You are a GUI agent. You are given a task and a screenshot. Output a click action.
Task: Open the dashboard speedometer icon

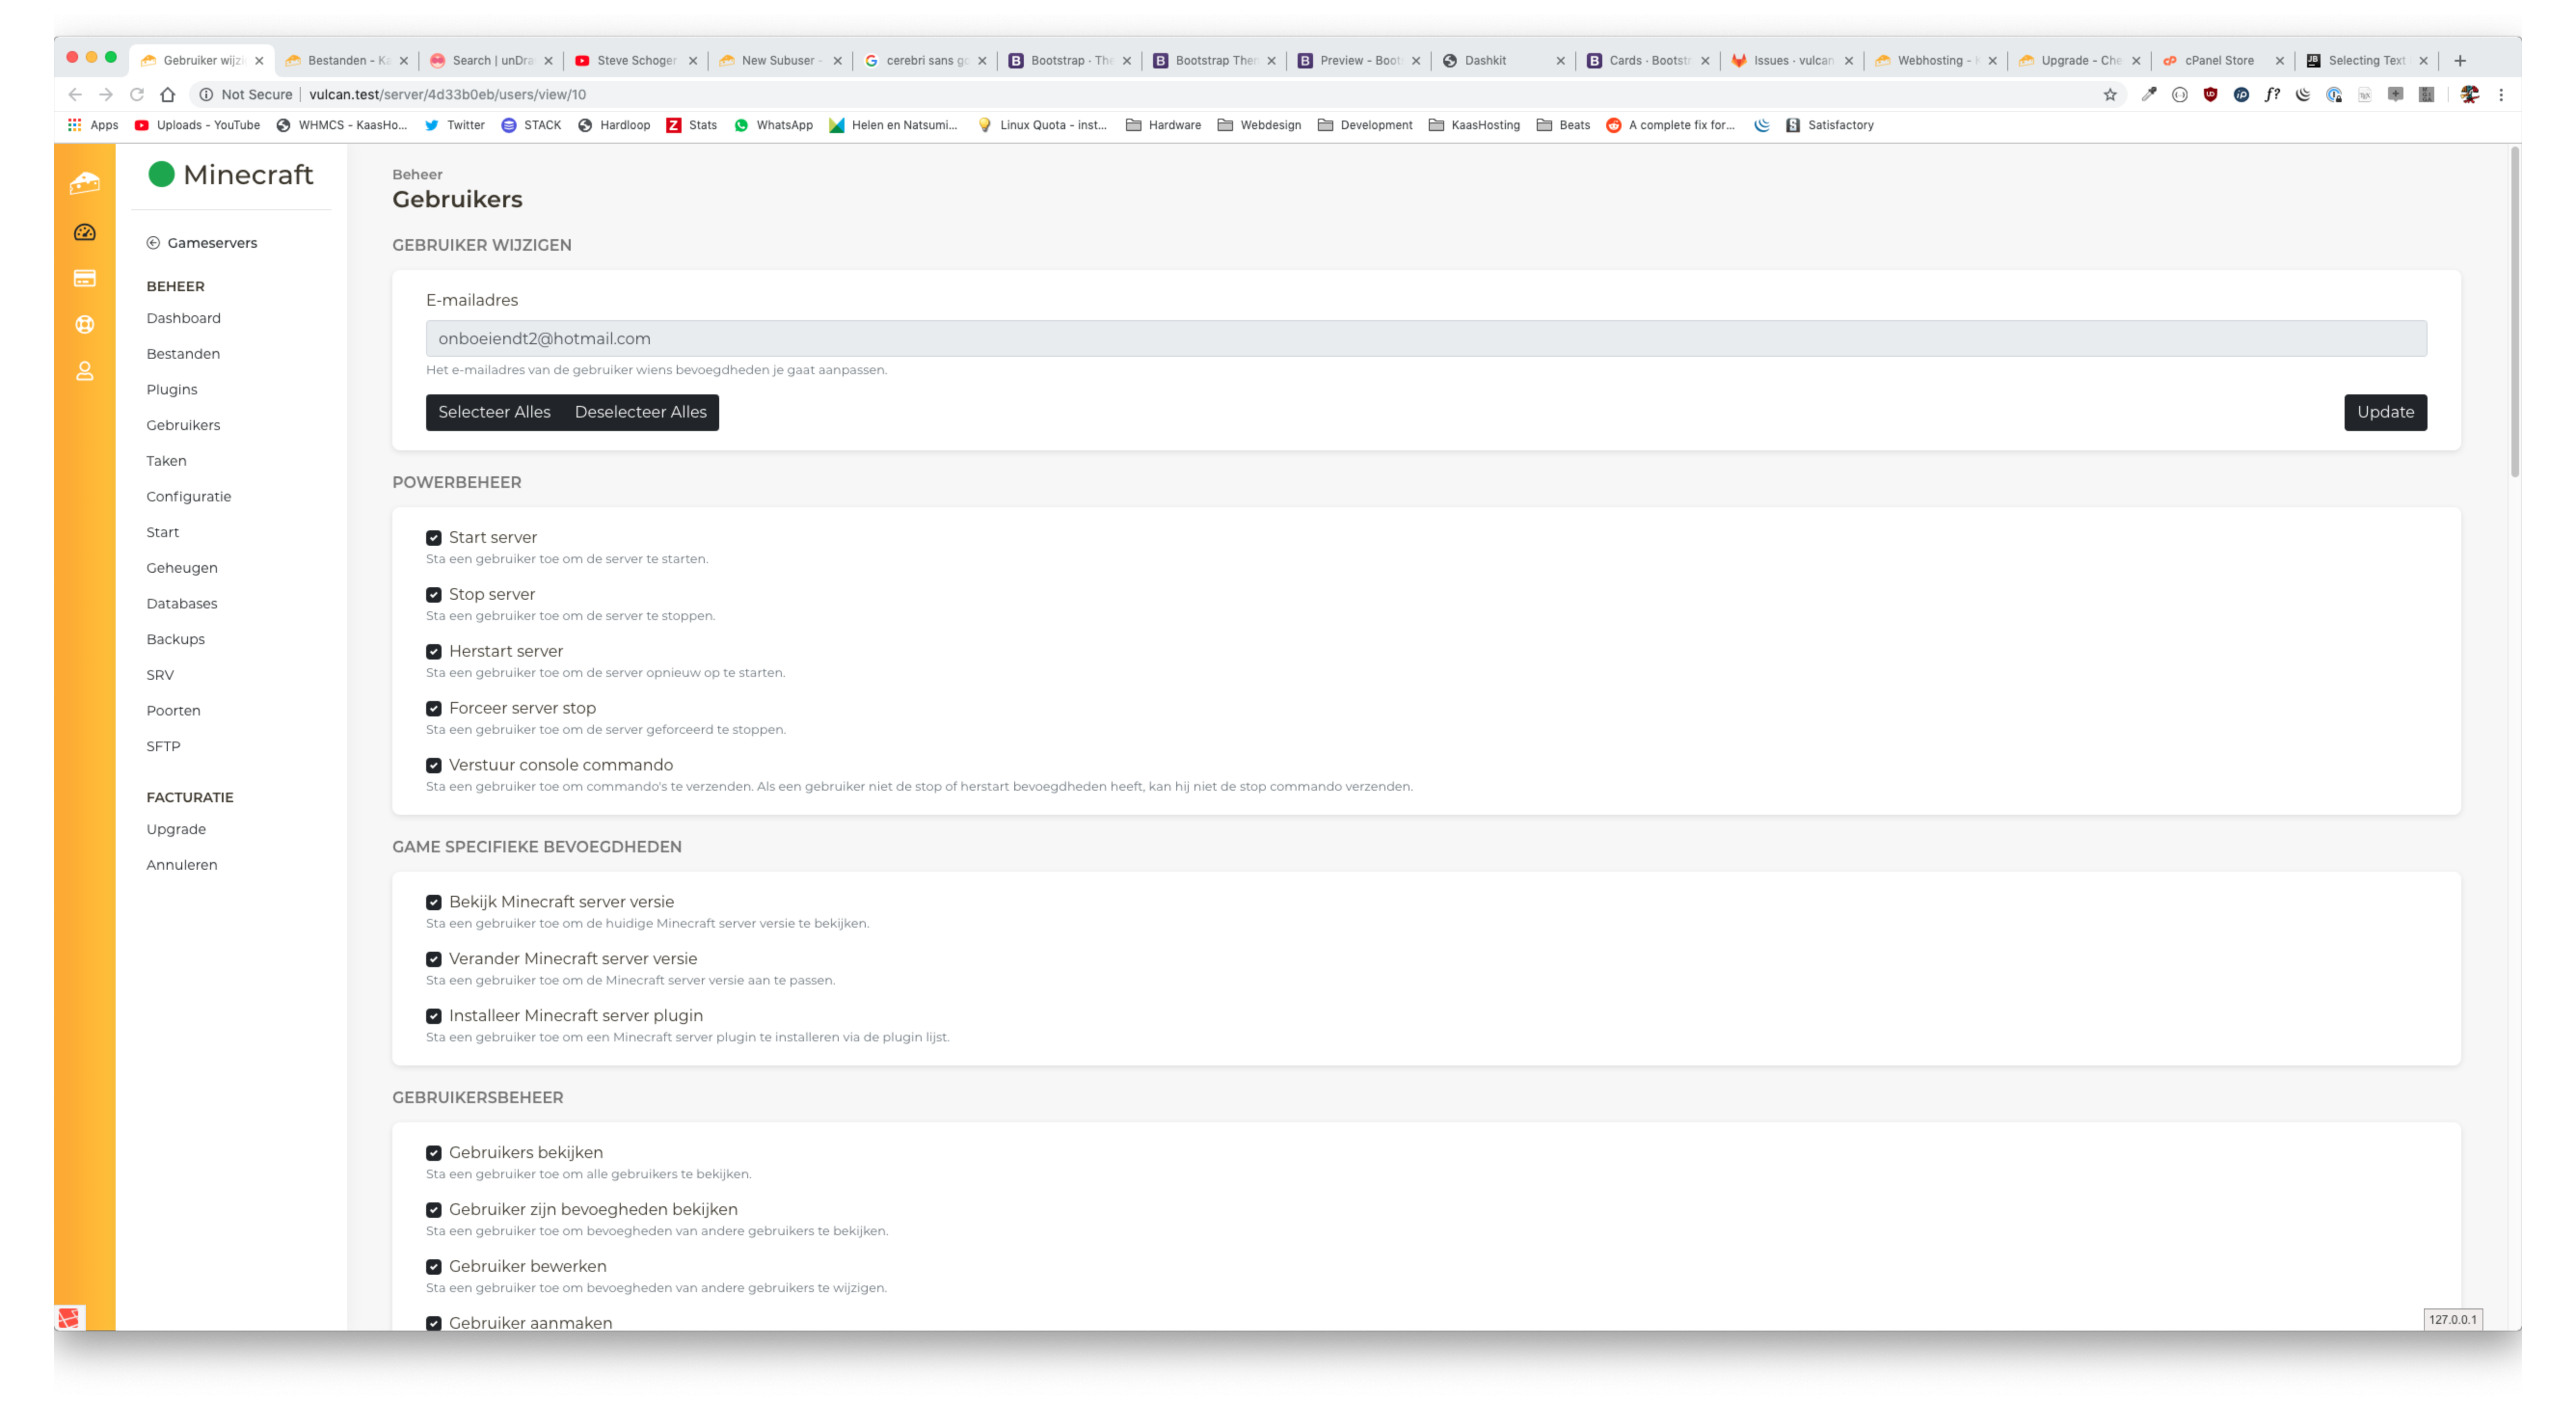(x=84, y=232)
